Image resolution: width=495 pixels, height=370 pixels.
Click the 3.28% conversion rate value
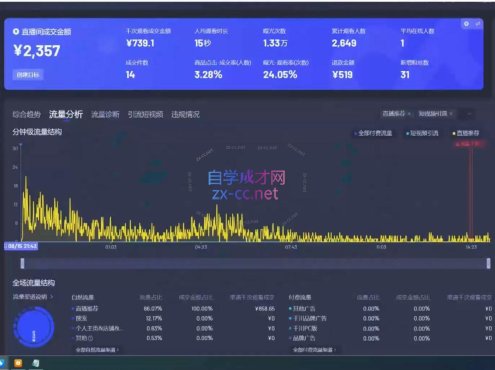click(208, 75)
